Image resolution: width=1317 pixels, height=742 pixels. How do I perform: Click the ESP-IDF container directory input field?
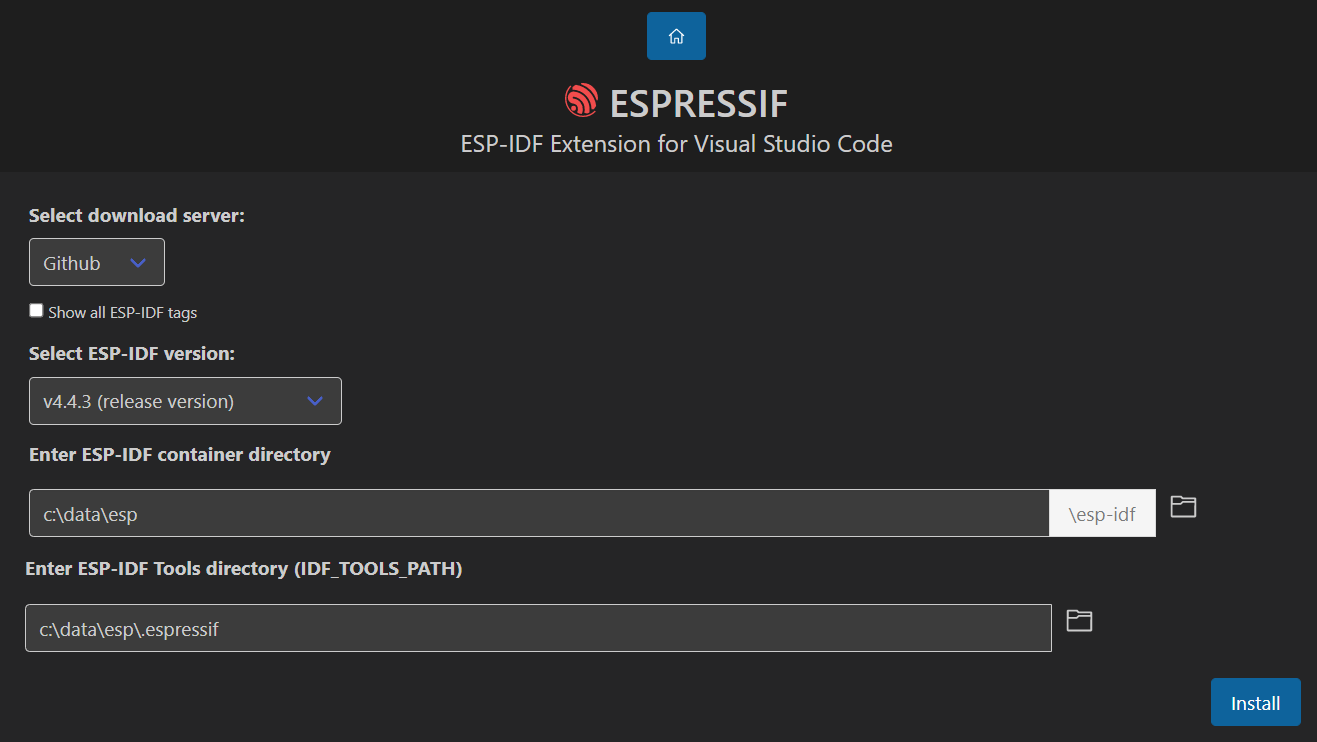tap(539, 513)
